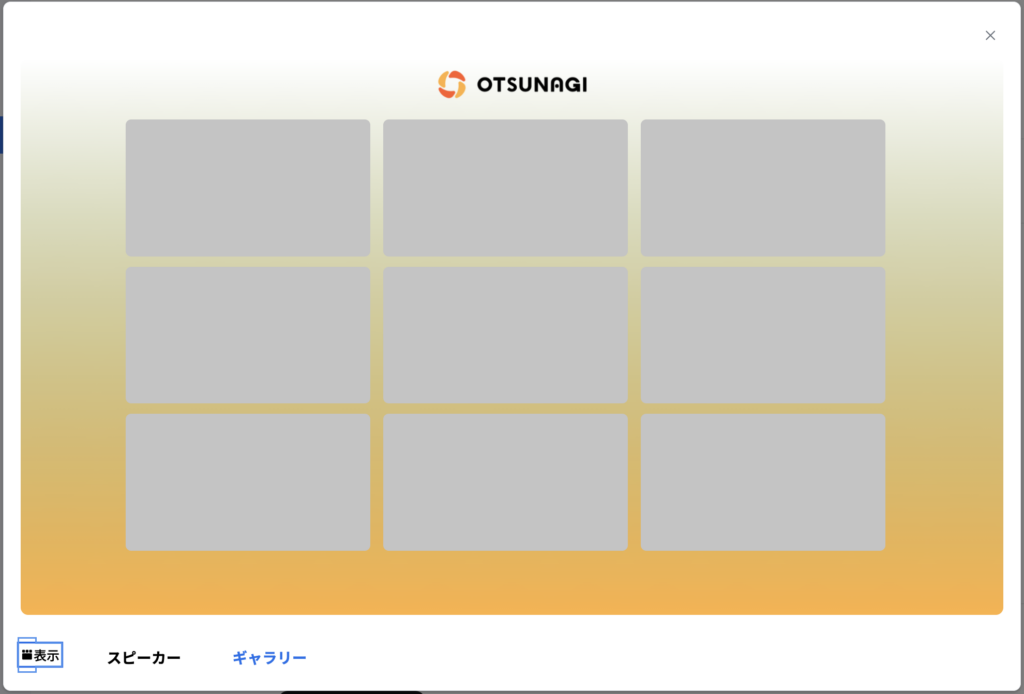Select the bottom-left gallery tile
This screenshot has height=694, width=1024.
tap(248, 482)
